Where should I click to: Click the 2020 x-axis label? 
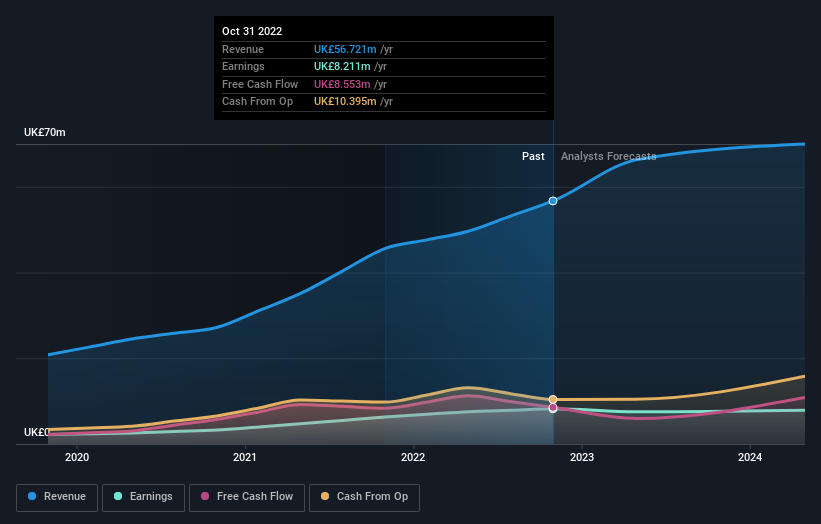77,457
